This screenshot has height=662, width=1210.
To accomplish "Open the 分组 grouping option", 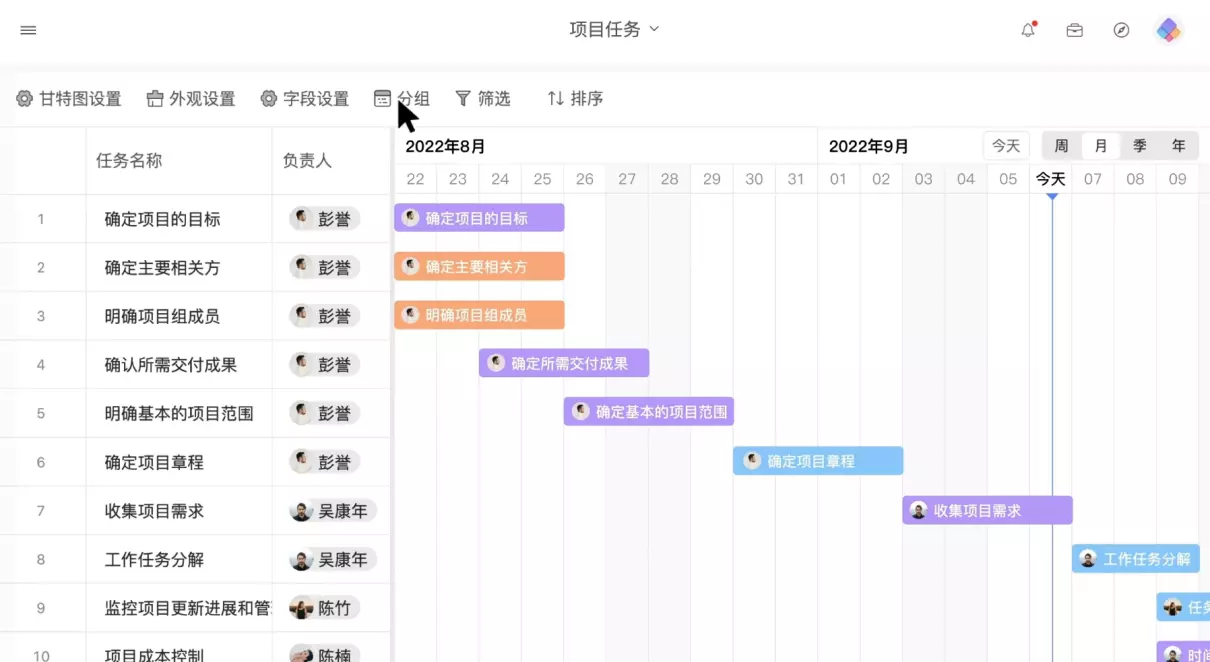I will [402, 99].
